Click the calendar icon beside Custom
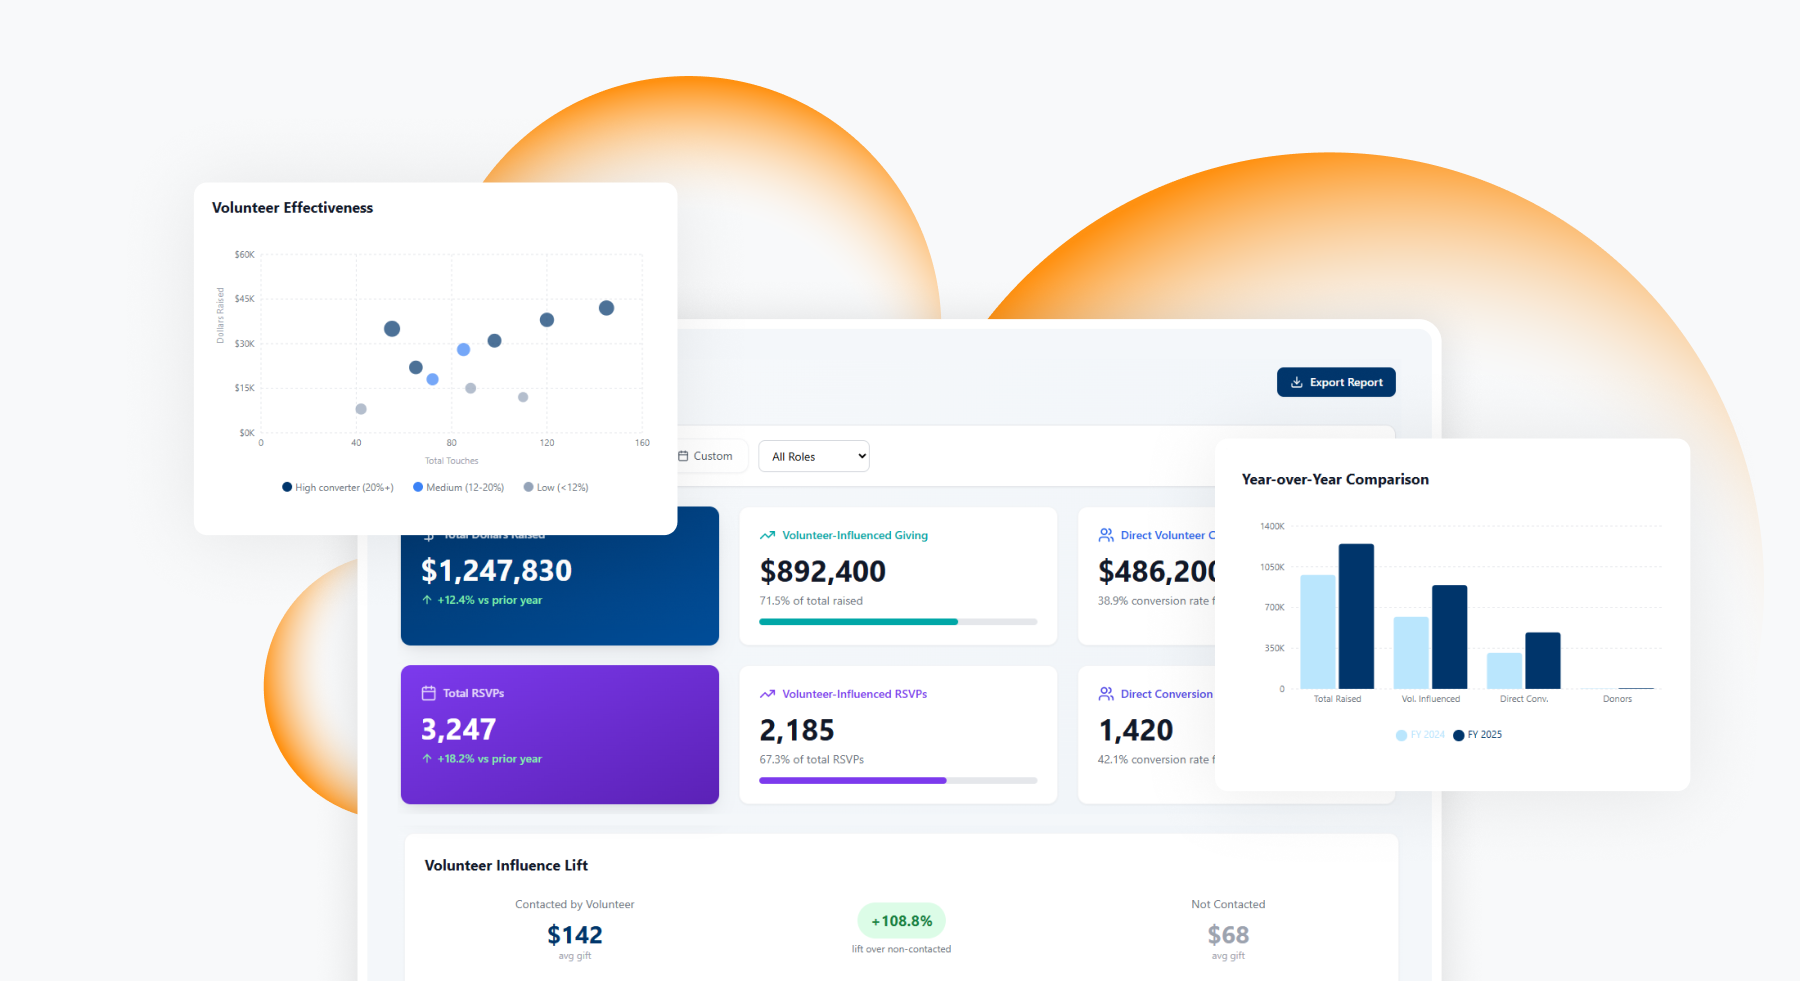Screen dimensions: 1800x981 click(x=684, y=456)
